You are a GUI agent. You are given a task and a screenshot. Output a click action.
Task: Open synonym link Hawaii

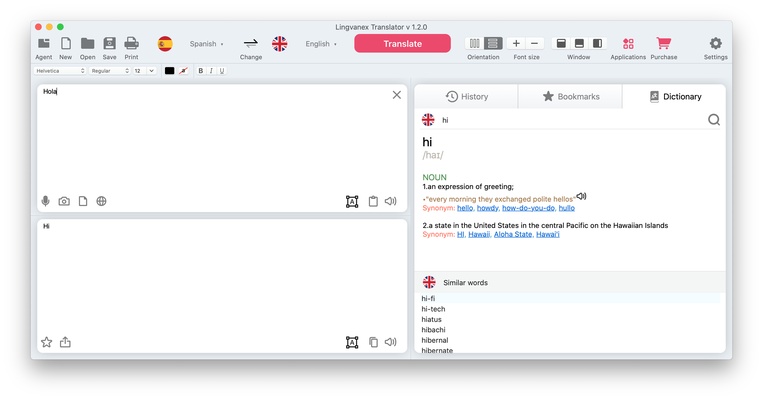point(479,234)
